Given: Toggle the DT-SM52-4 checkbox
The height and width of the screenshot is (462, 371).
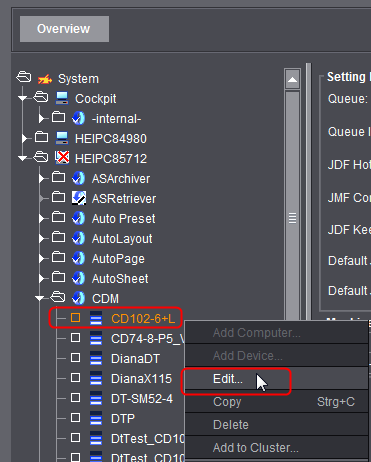Looking at the screenshot, I should pos(76,398).
